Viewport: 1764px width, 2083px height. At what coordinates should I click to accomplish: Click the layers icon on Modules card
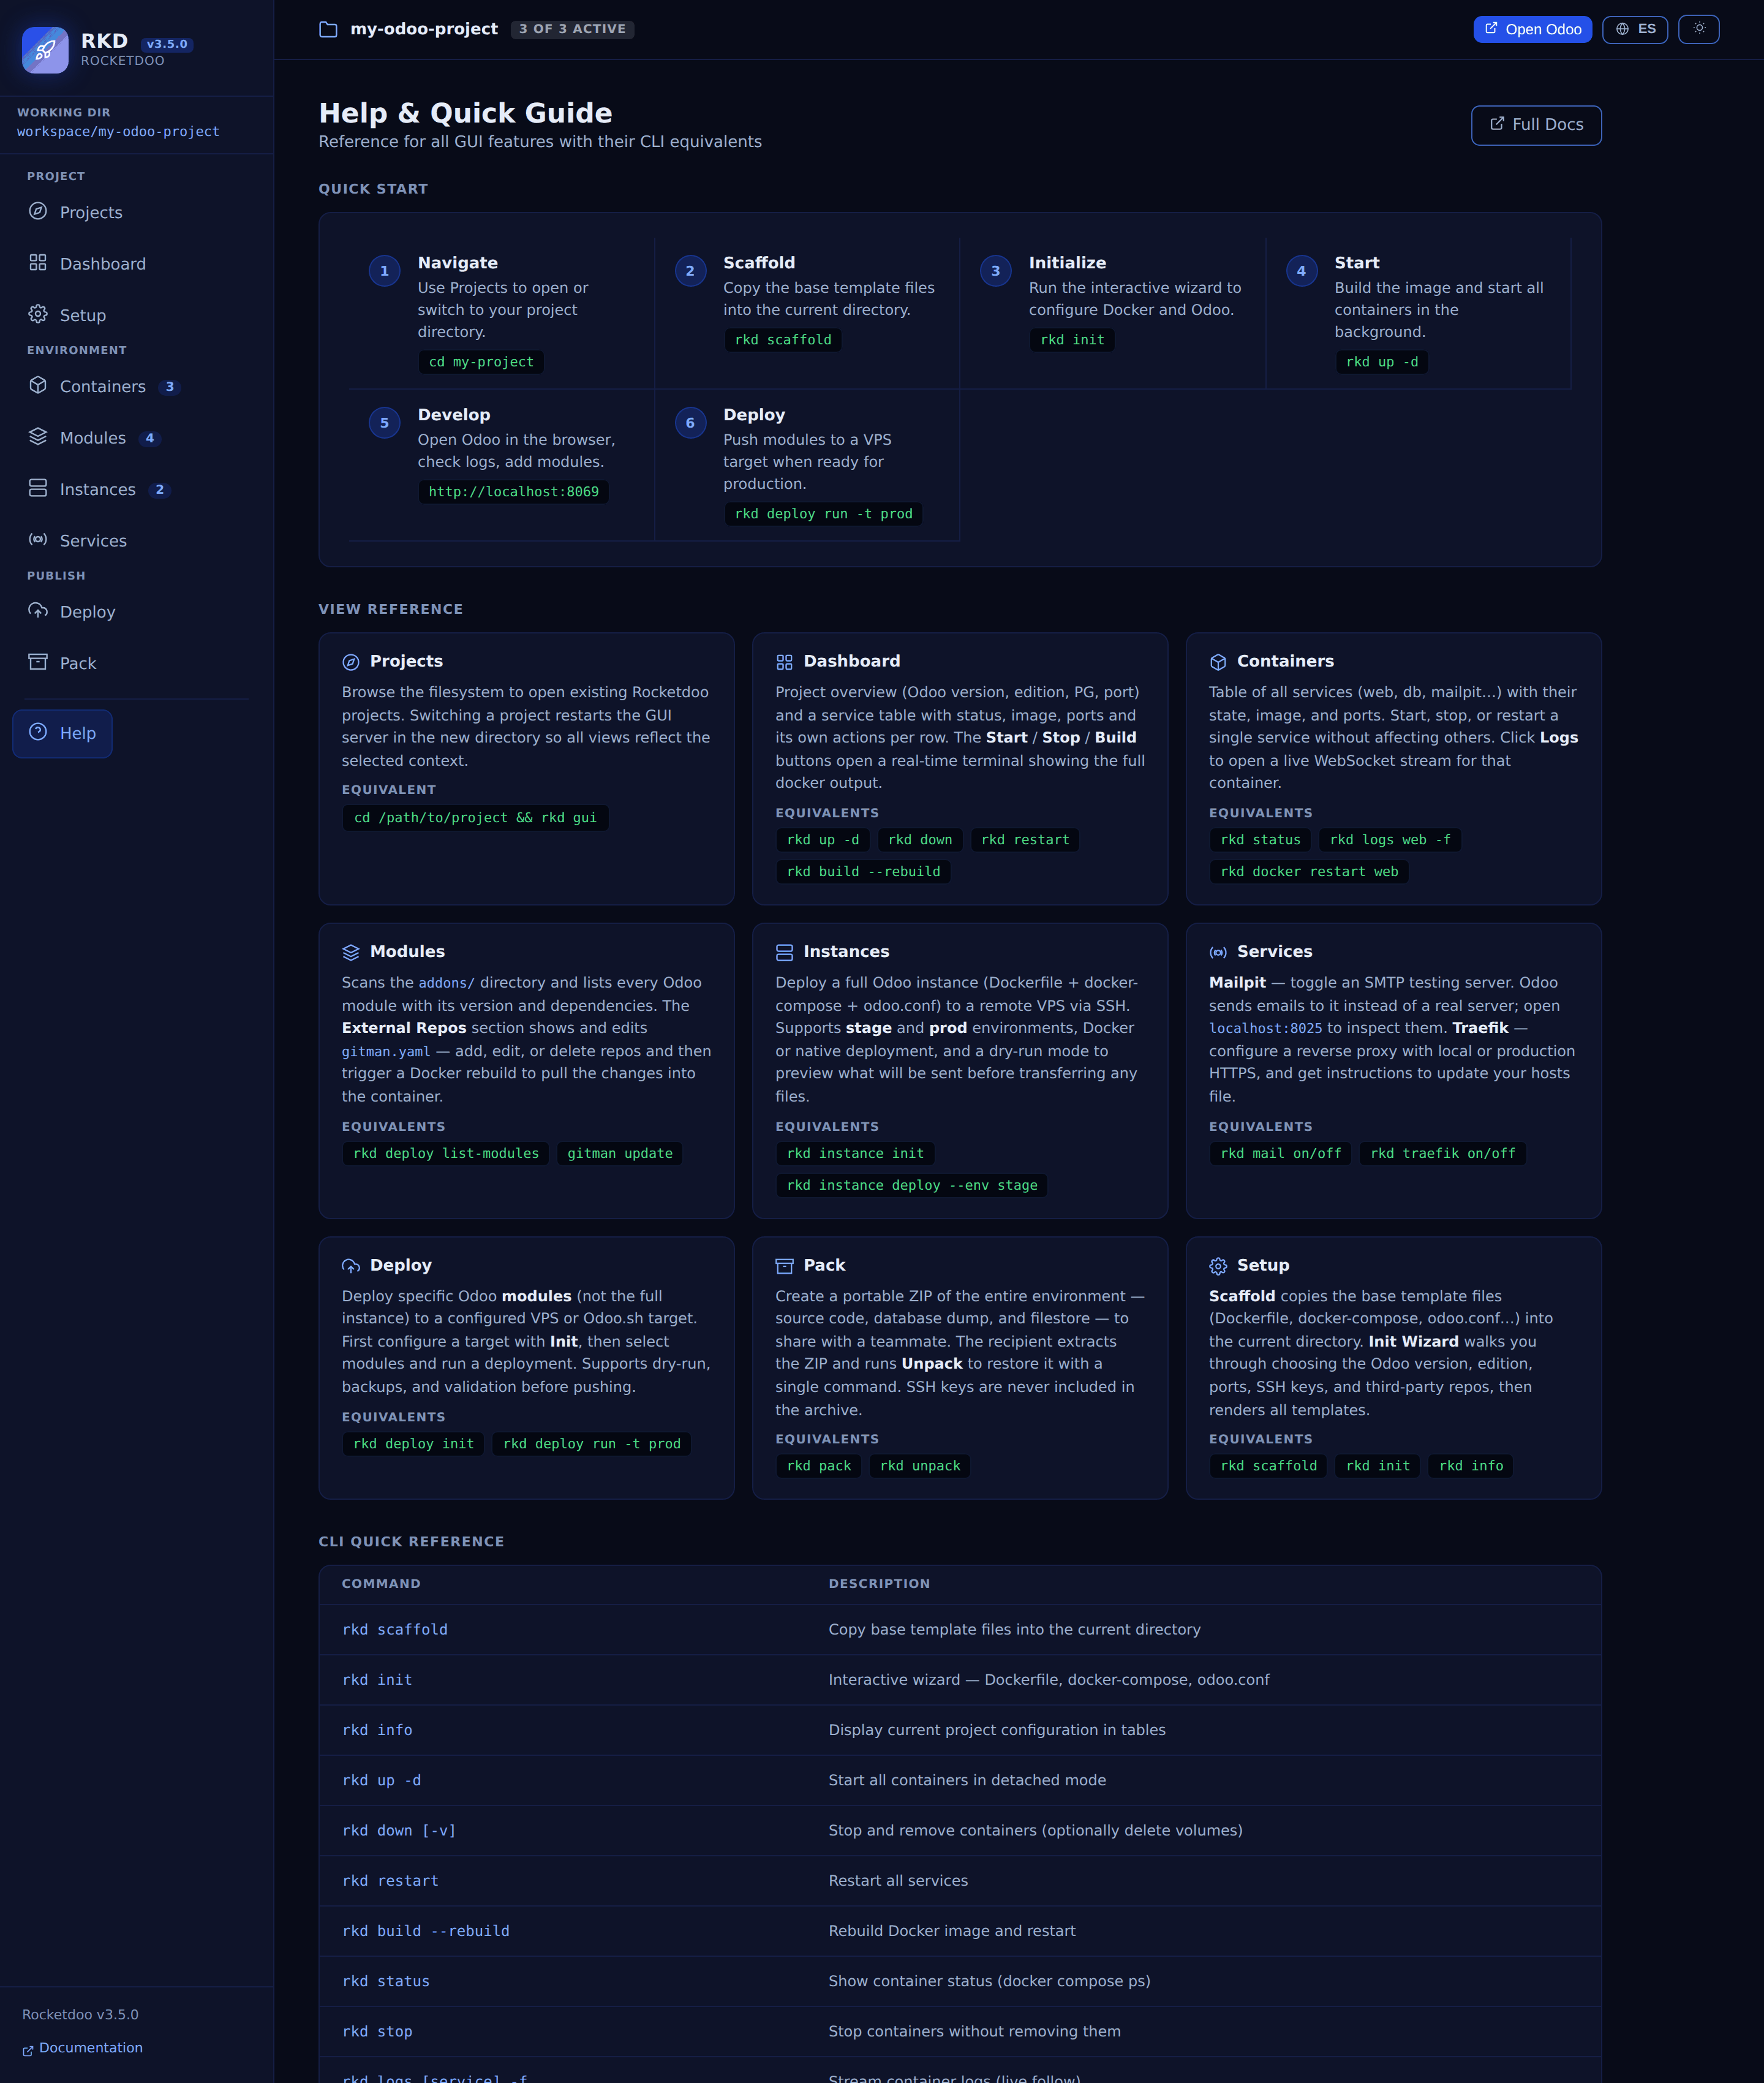point(351,952)
